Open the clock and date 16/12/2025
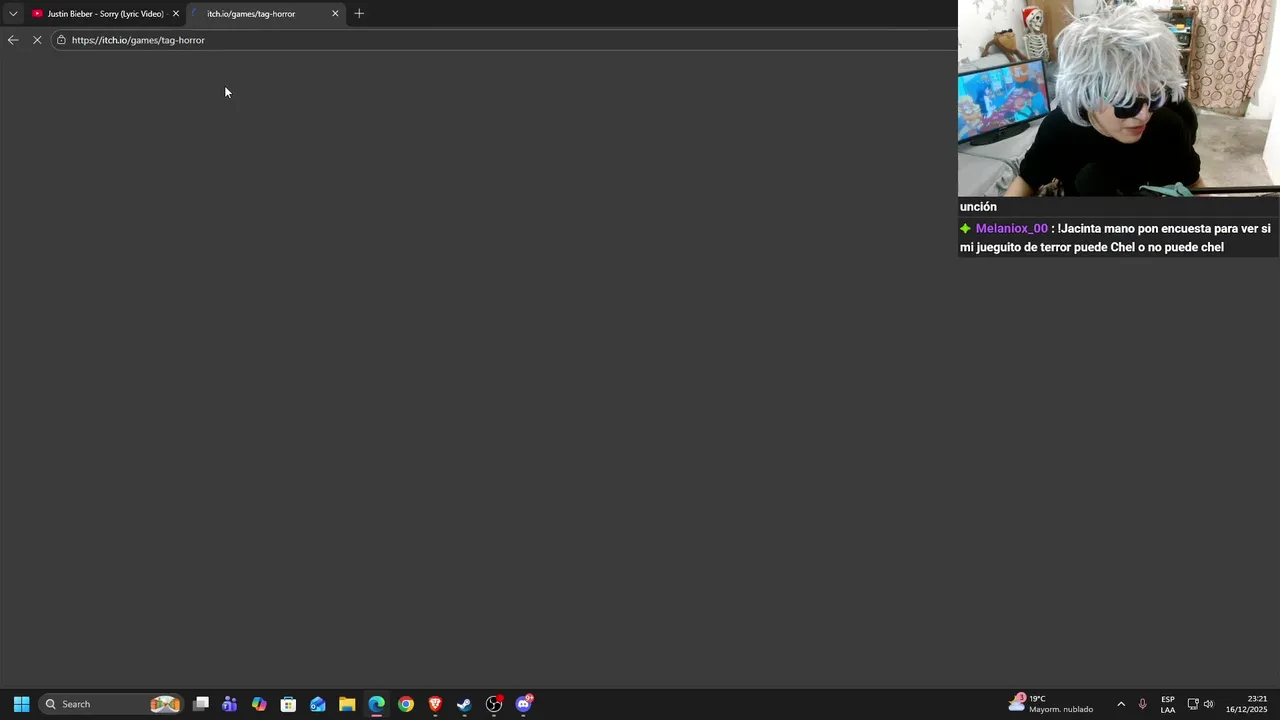This screenshot has height=720, width=1280. point(1247,704)
